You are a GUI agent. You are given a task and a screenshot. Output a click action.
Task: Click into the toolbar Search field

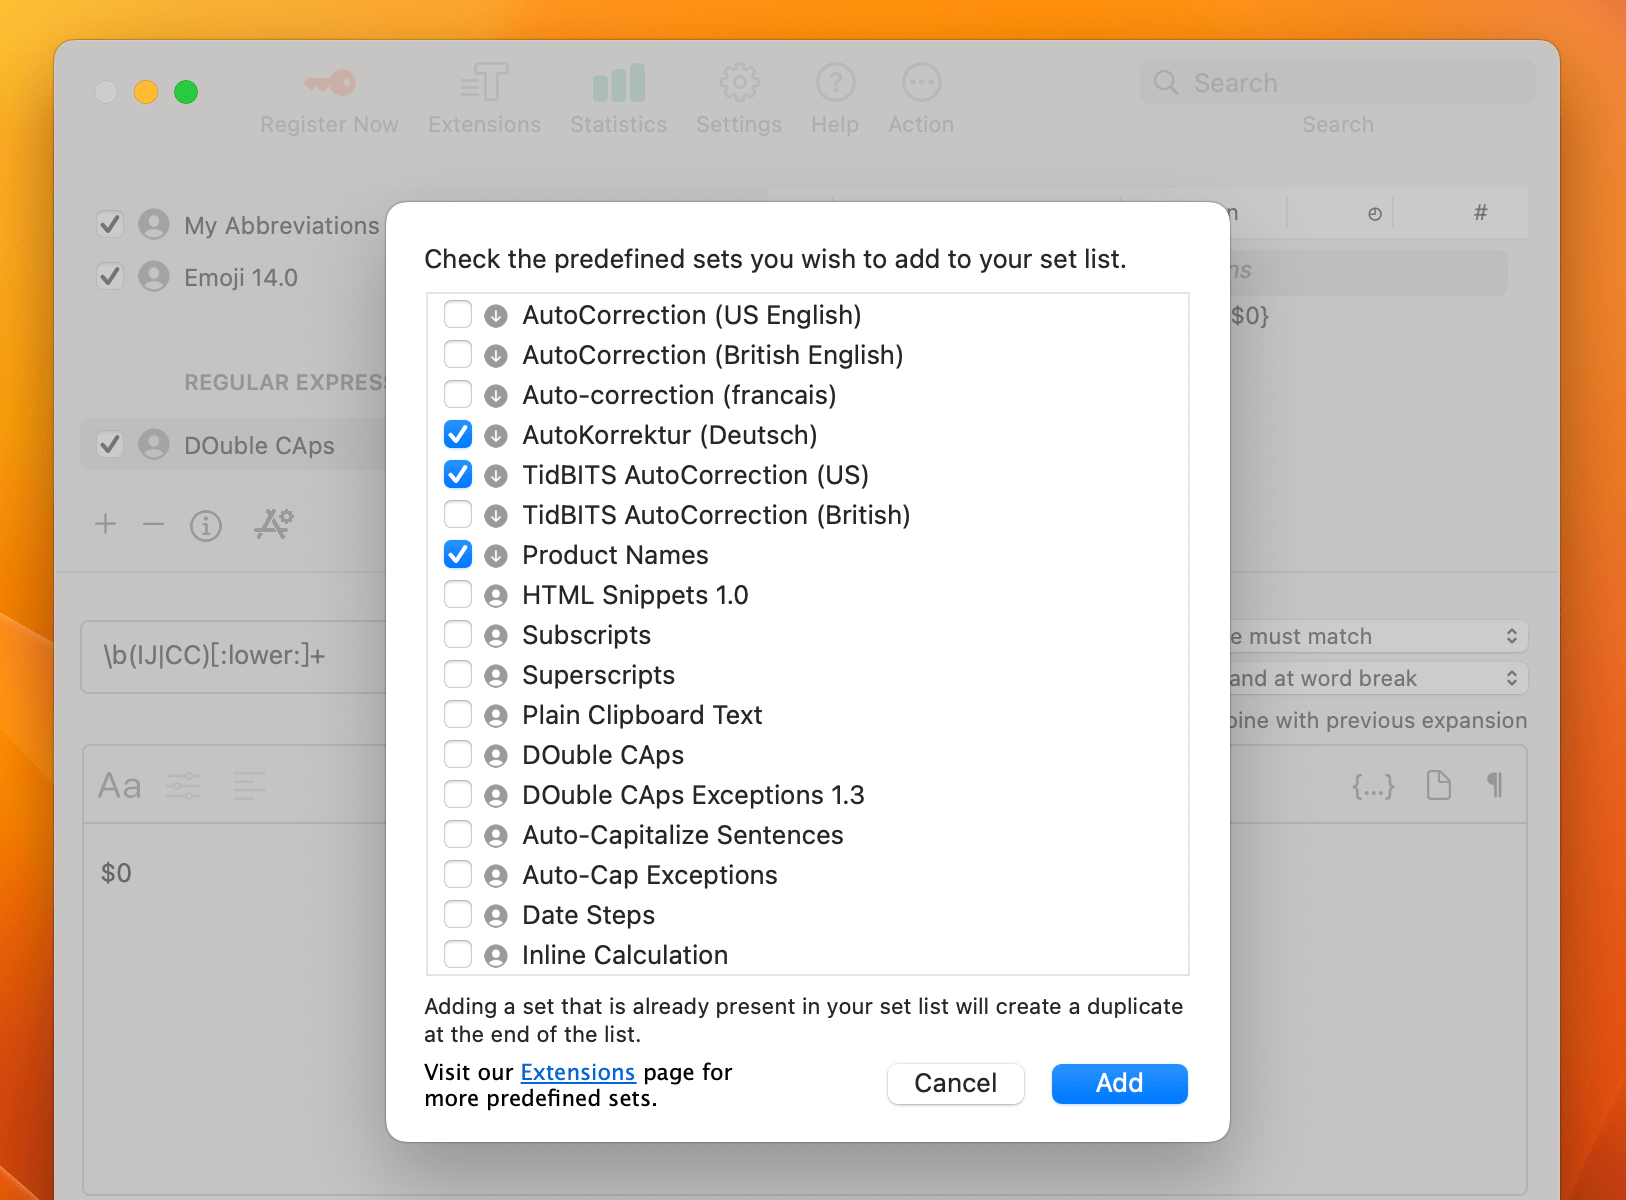coord(1338,82)
